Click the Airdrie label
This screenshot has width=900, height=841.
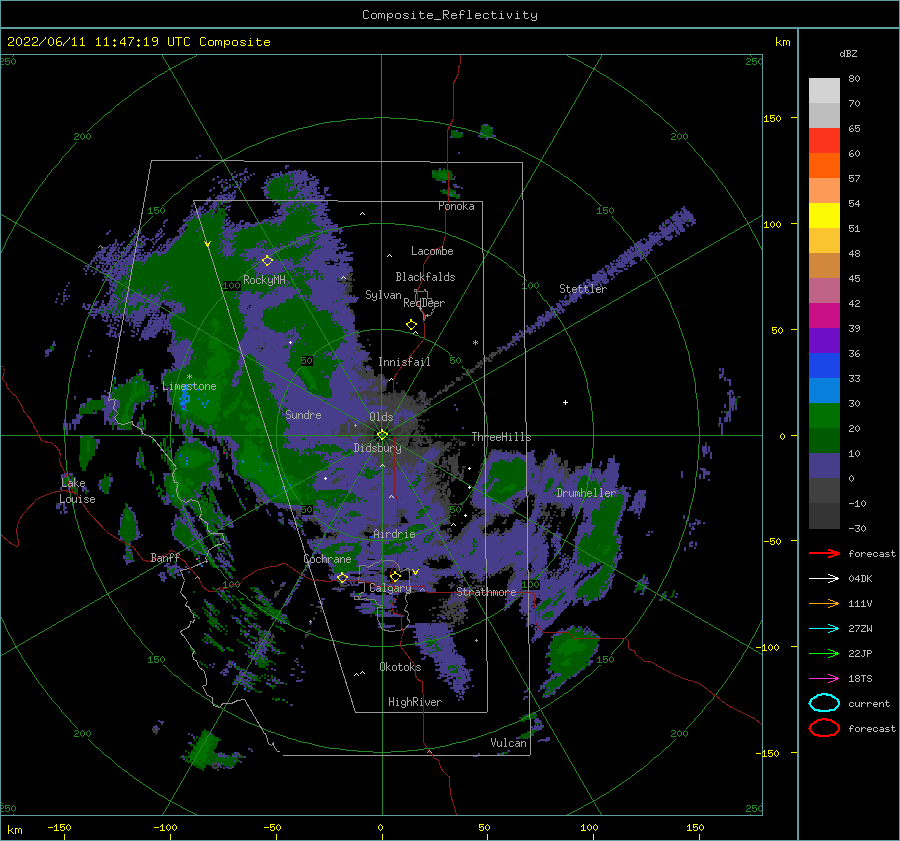coord(394,534)
